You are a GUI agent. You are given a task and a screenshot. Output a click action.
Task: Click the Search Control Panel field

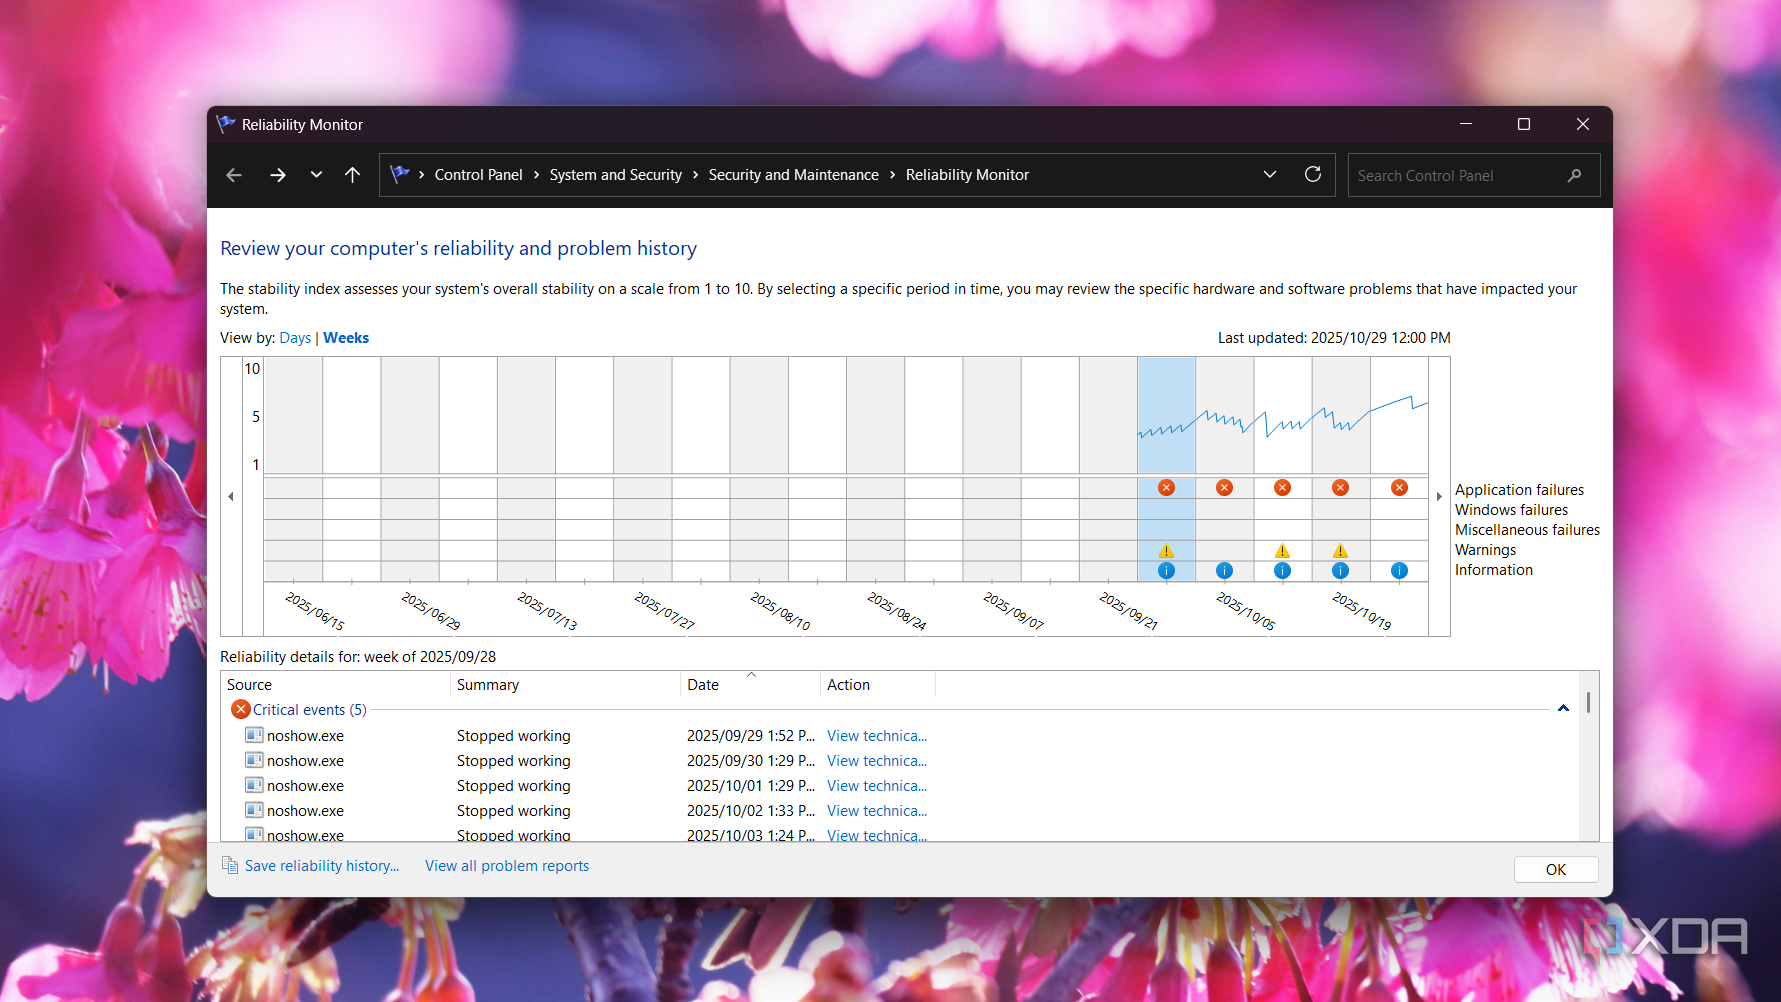tap(1458, 176)
